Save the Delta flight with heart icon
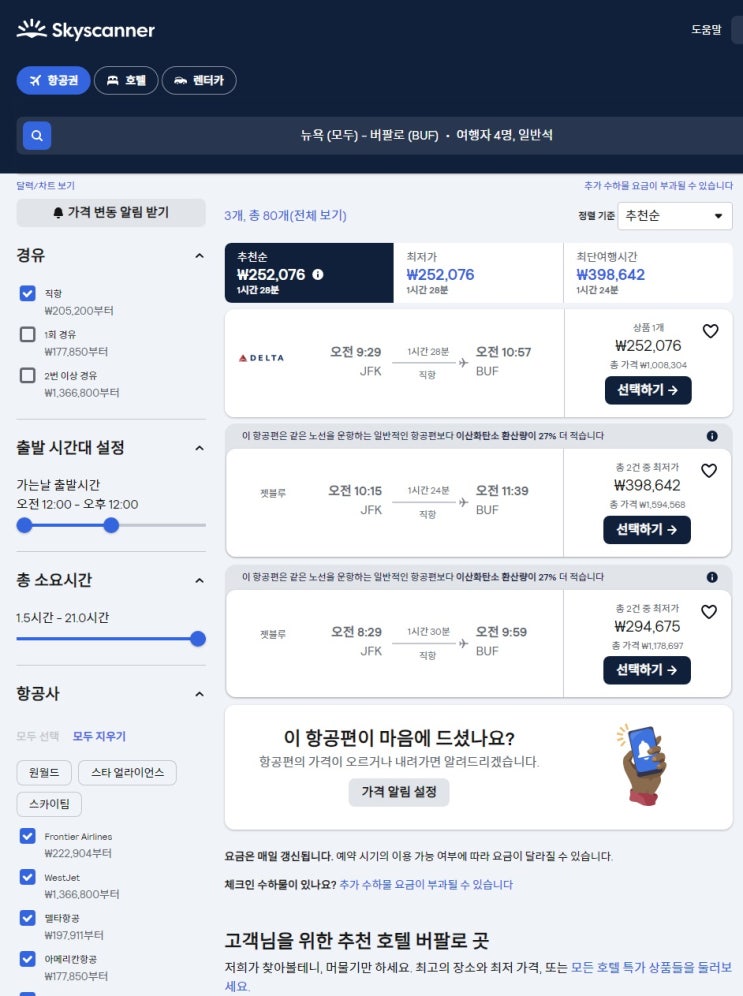The width and height of the screenshot is (743, 996). (x=710, y=331)
